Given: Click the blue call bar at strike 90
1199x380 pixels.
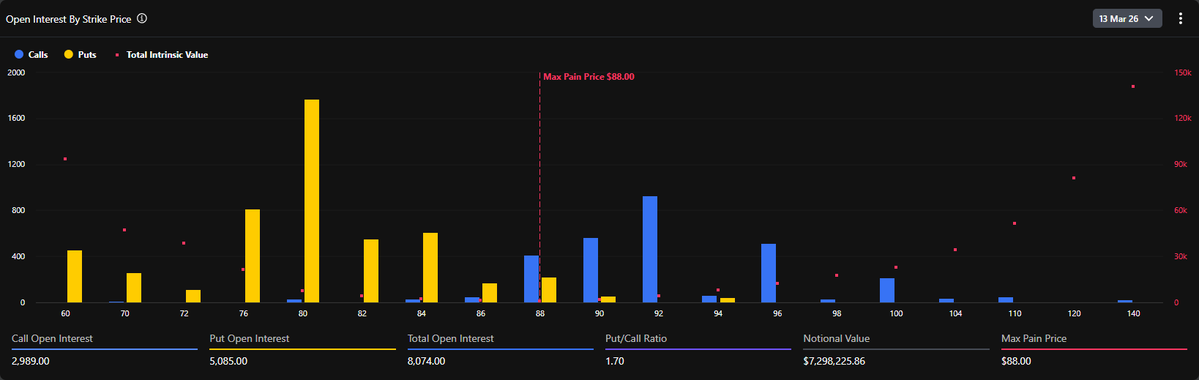Looking at the screenshot, I should 590,270.
